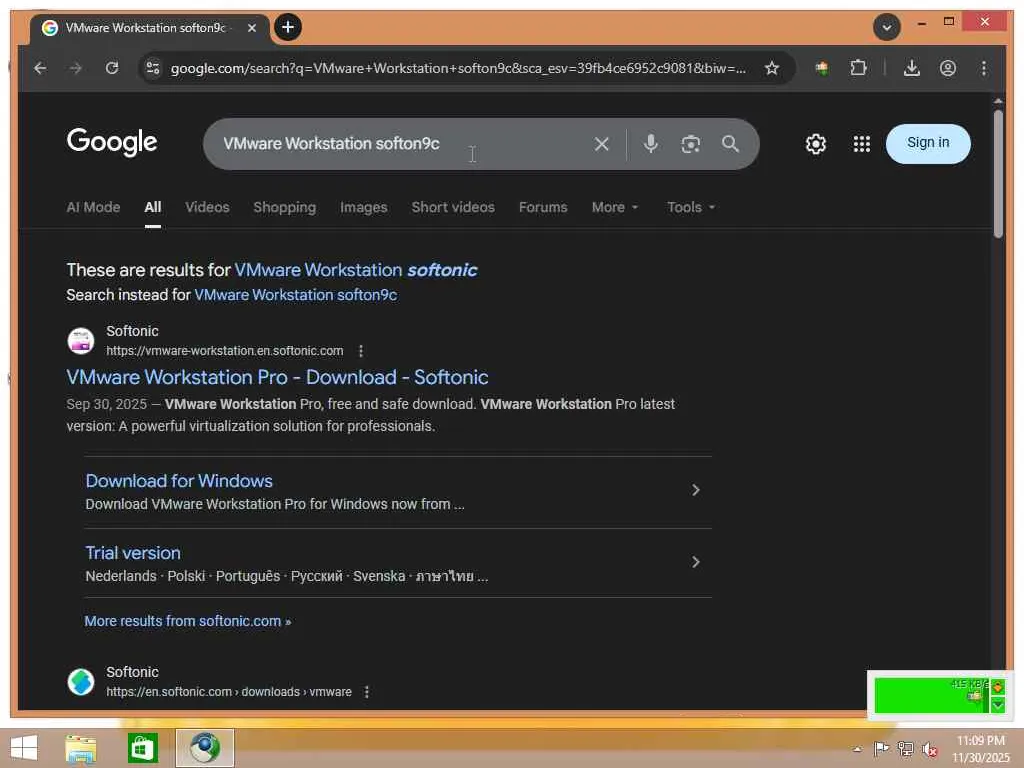View site information icon in address bar
Screen dimensions: 1024x768
tap(153, 68)
